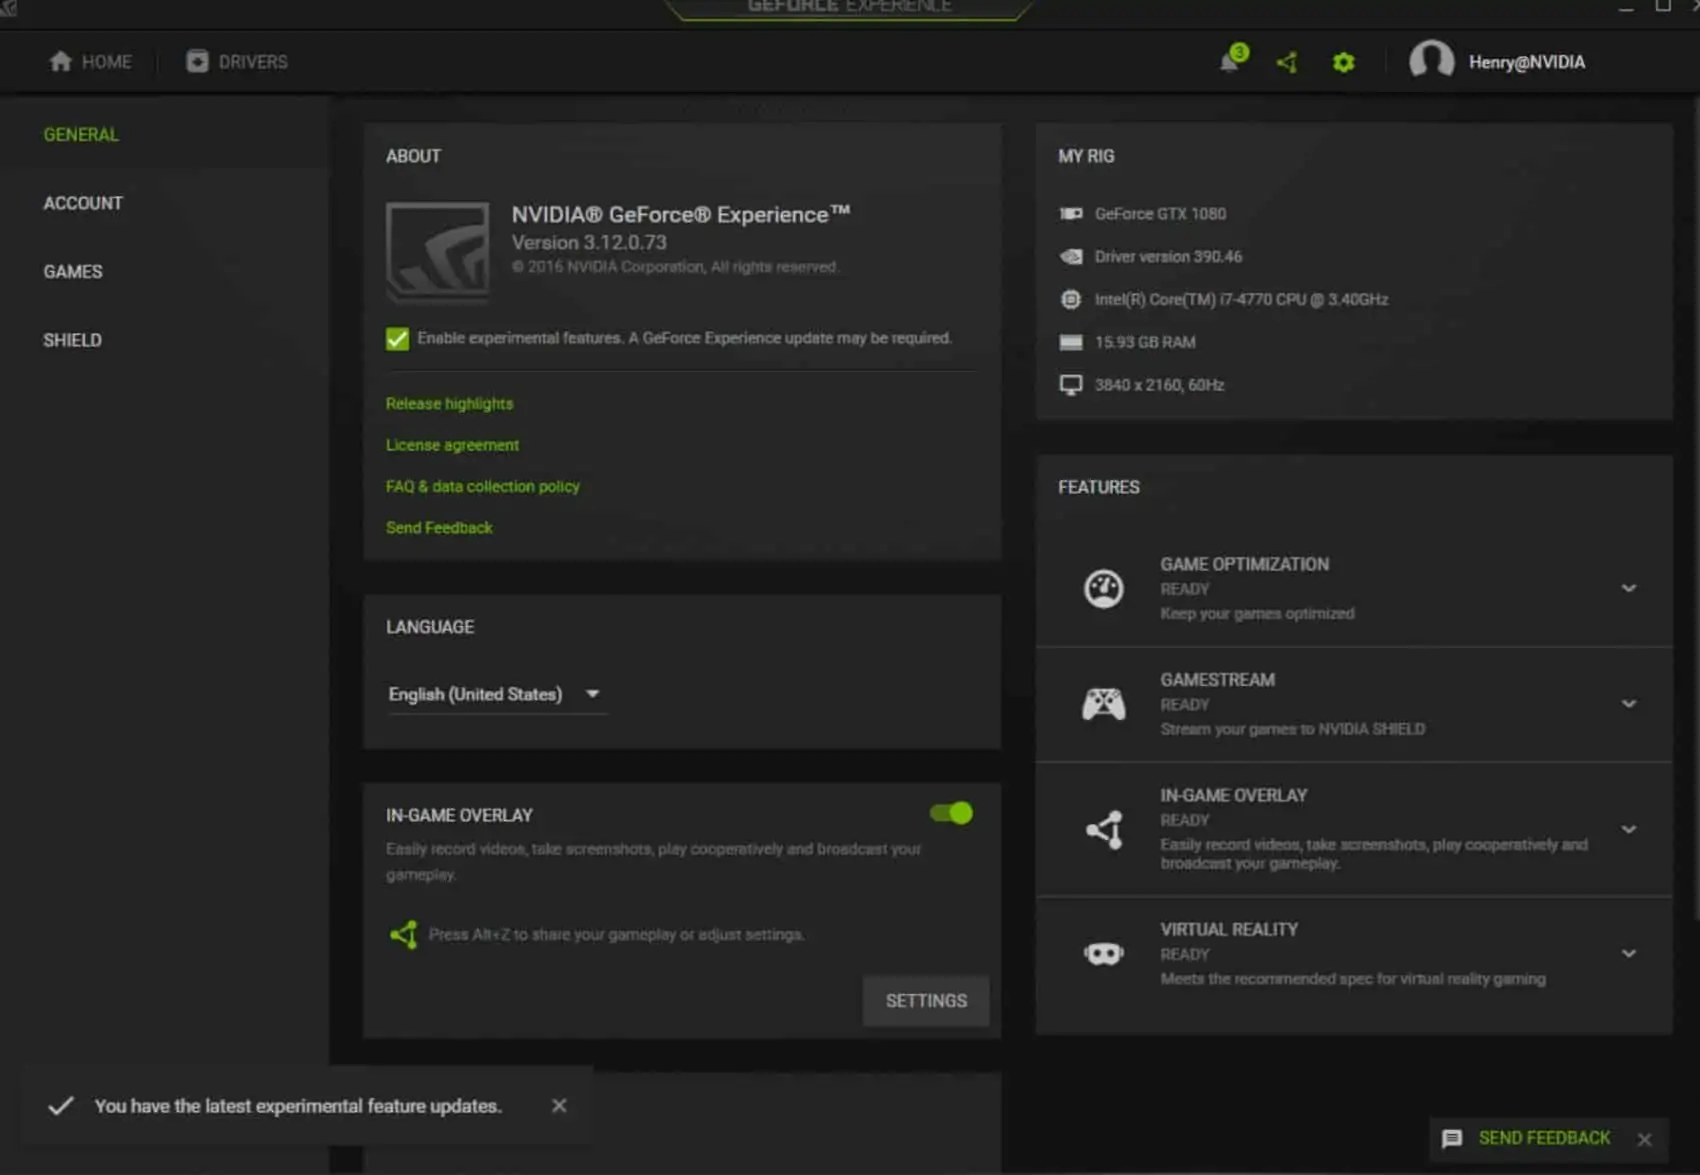Select Shield in the sidebar
The height and width of the screenshot is (1175, 1700).
72,340
